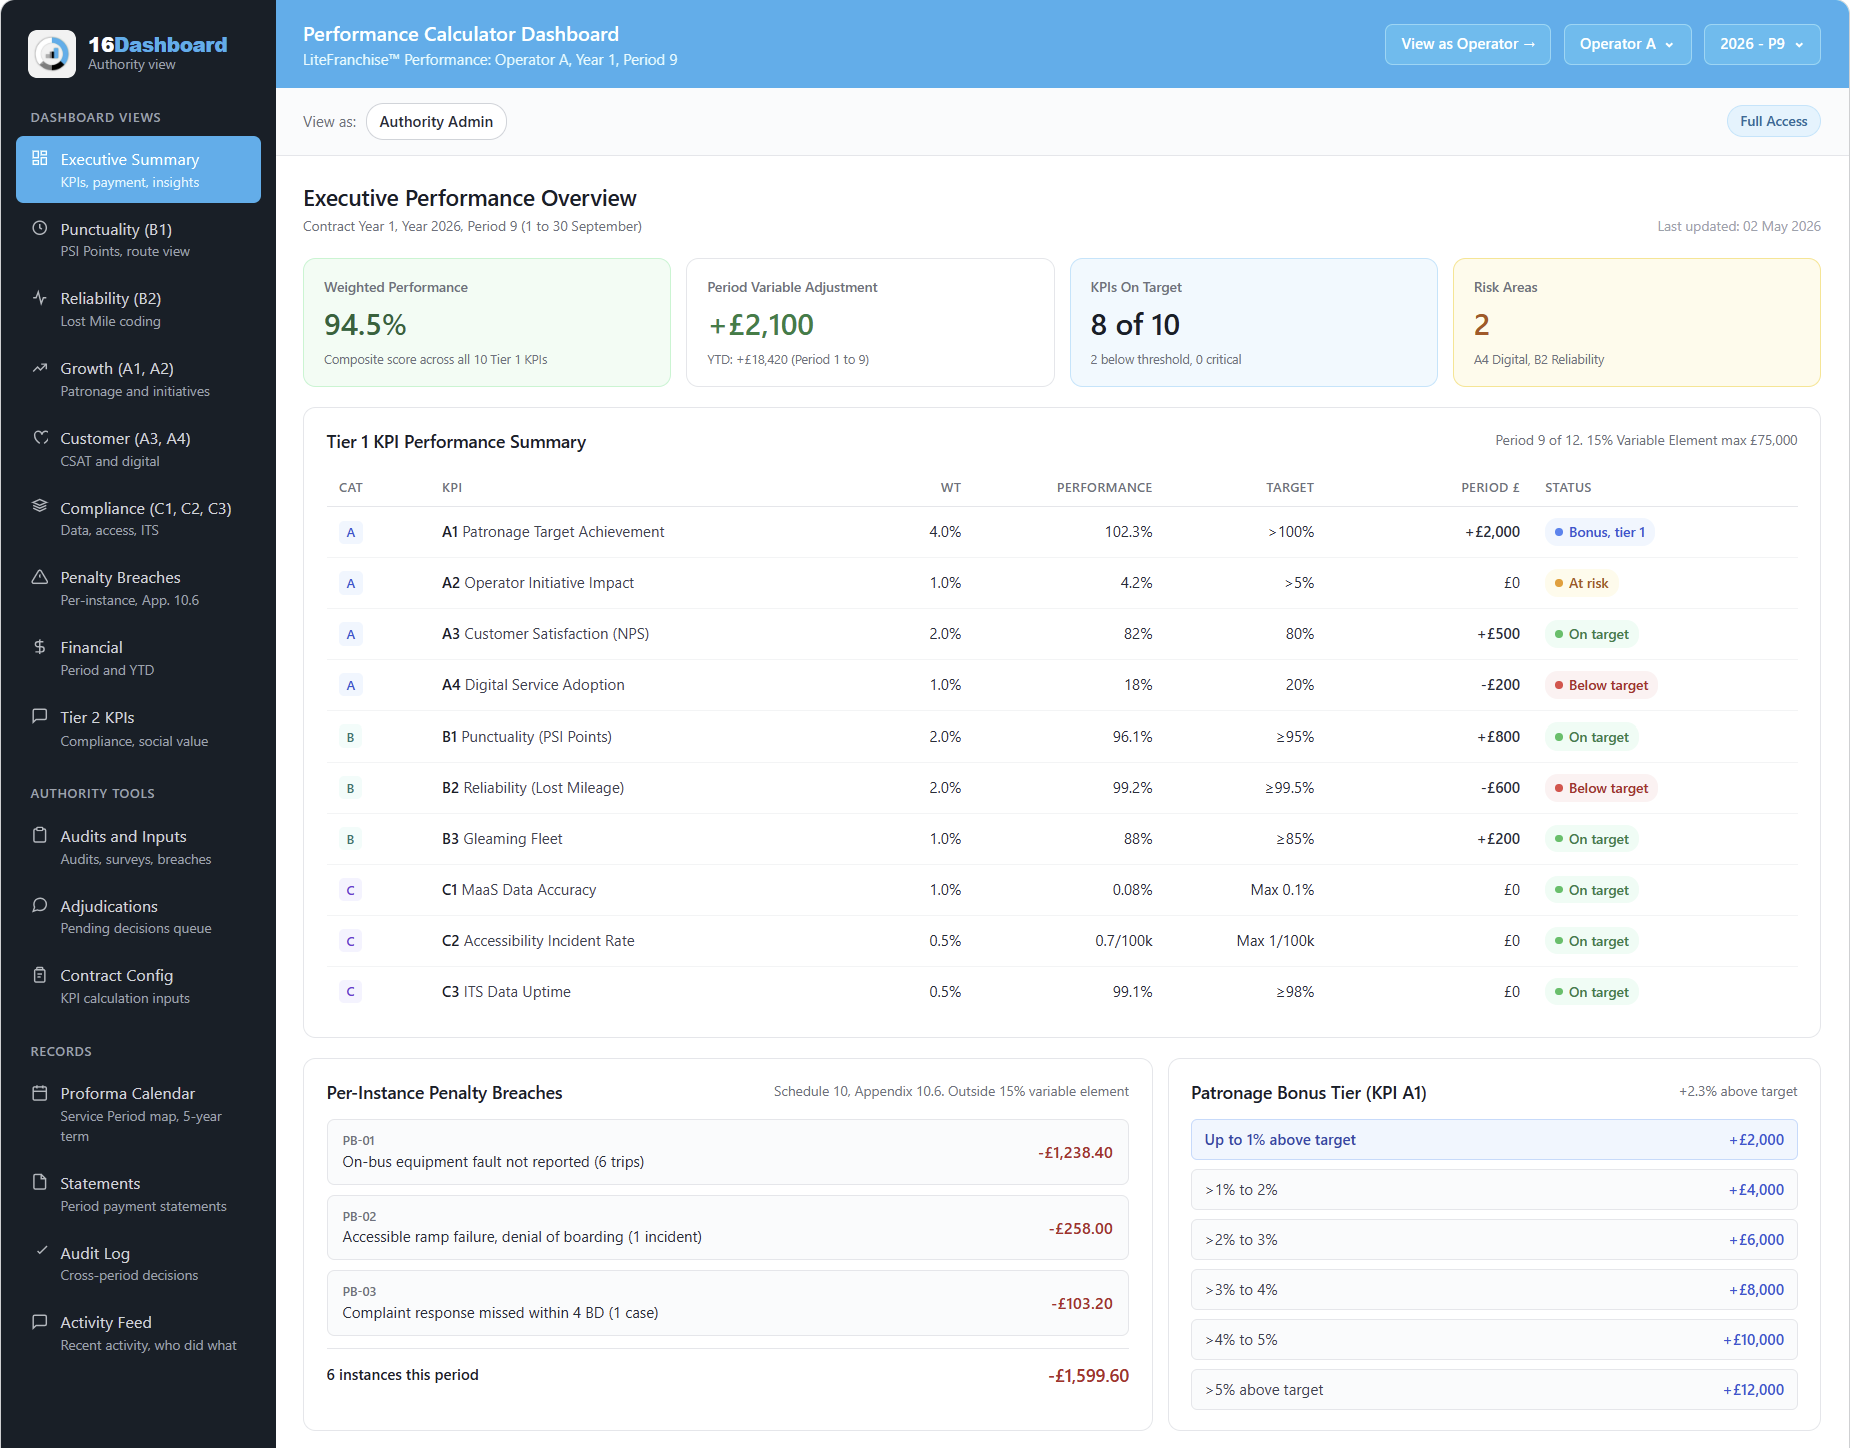Click the Full Access badge
Screen dimensions: 1850x1448
coord(1773,121)
